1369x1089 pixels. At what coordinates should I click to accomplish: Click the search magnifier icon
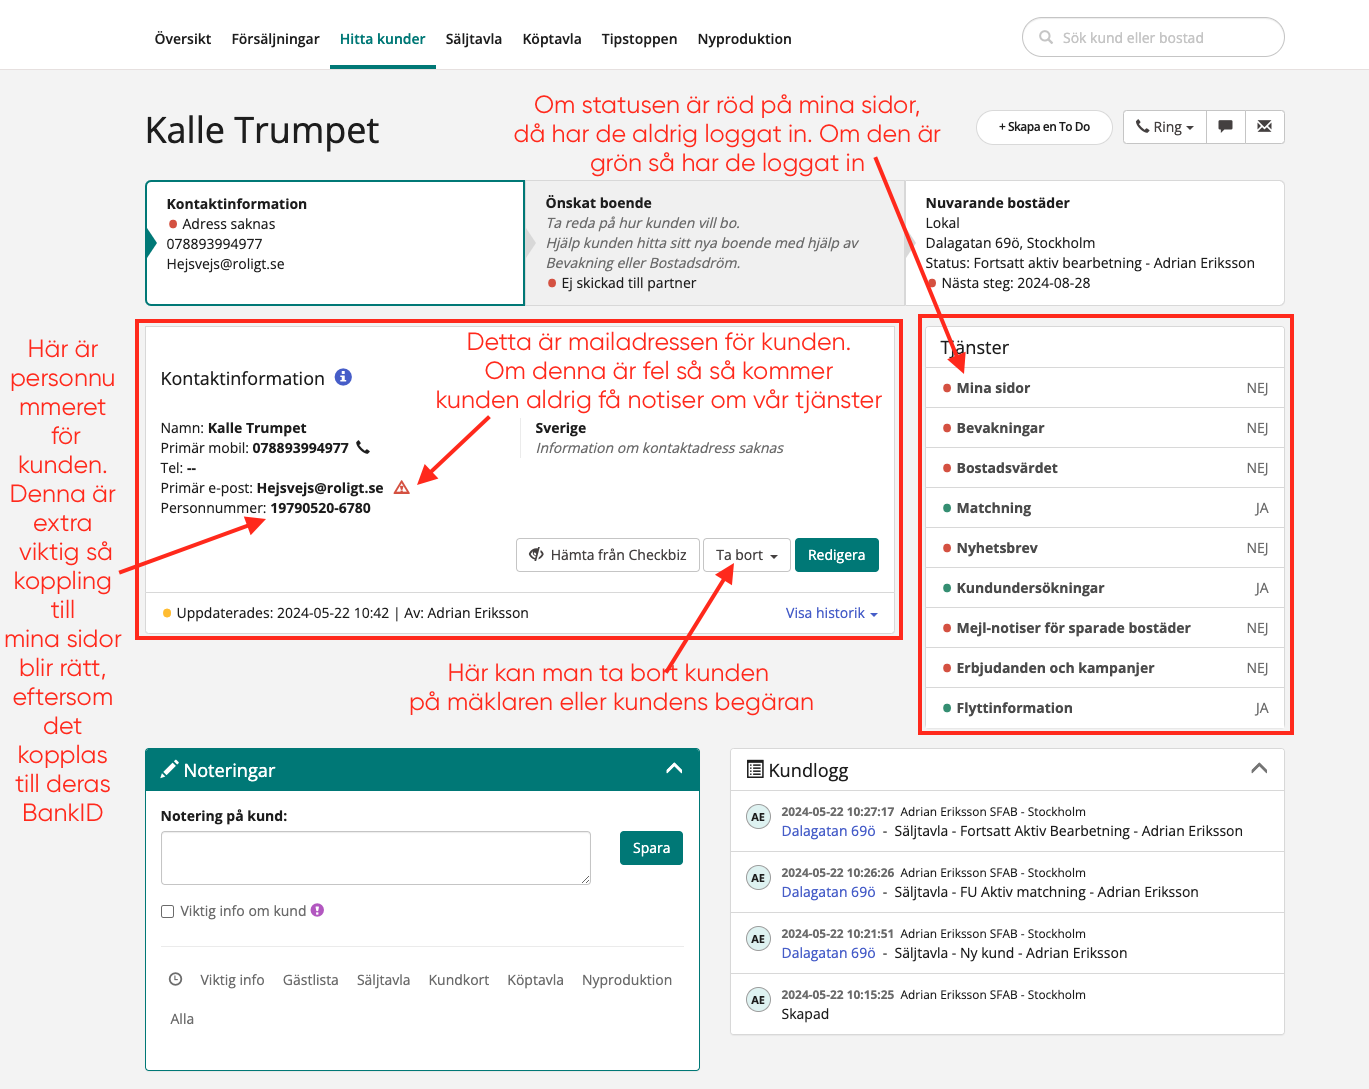[1046, 38]
